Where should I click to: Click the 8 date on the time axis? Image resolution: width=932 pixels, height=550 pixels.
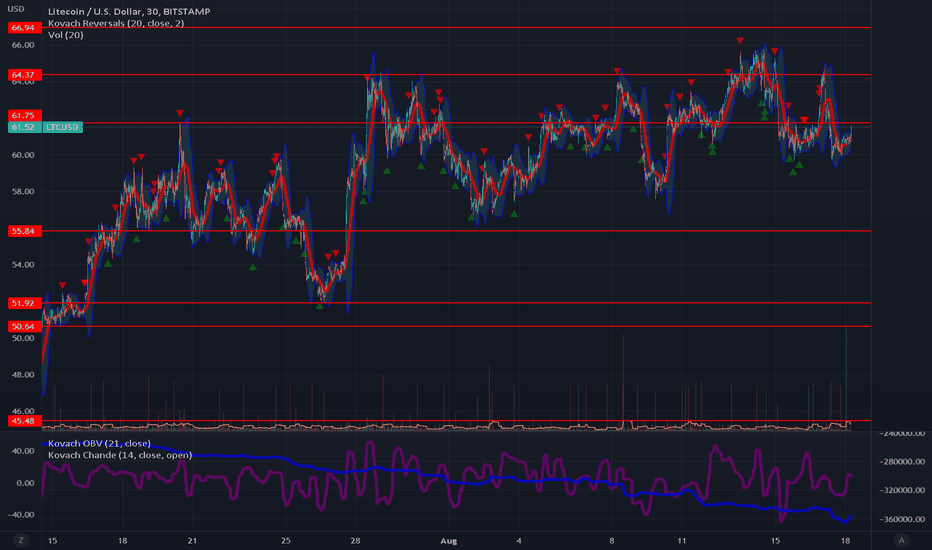click(x=612, y=540)
